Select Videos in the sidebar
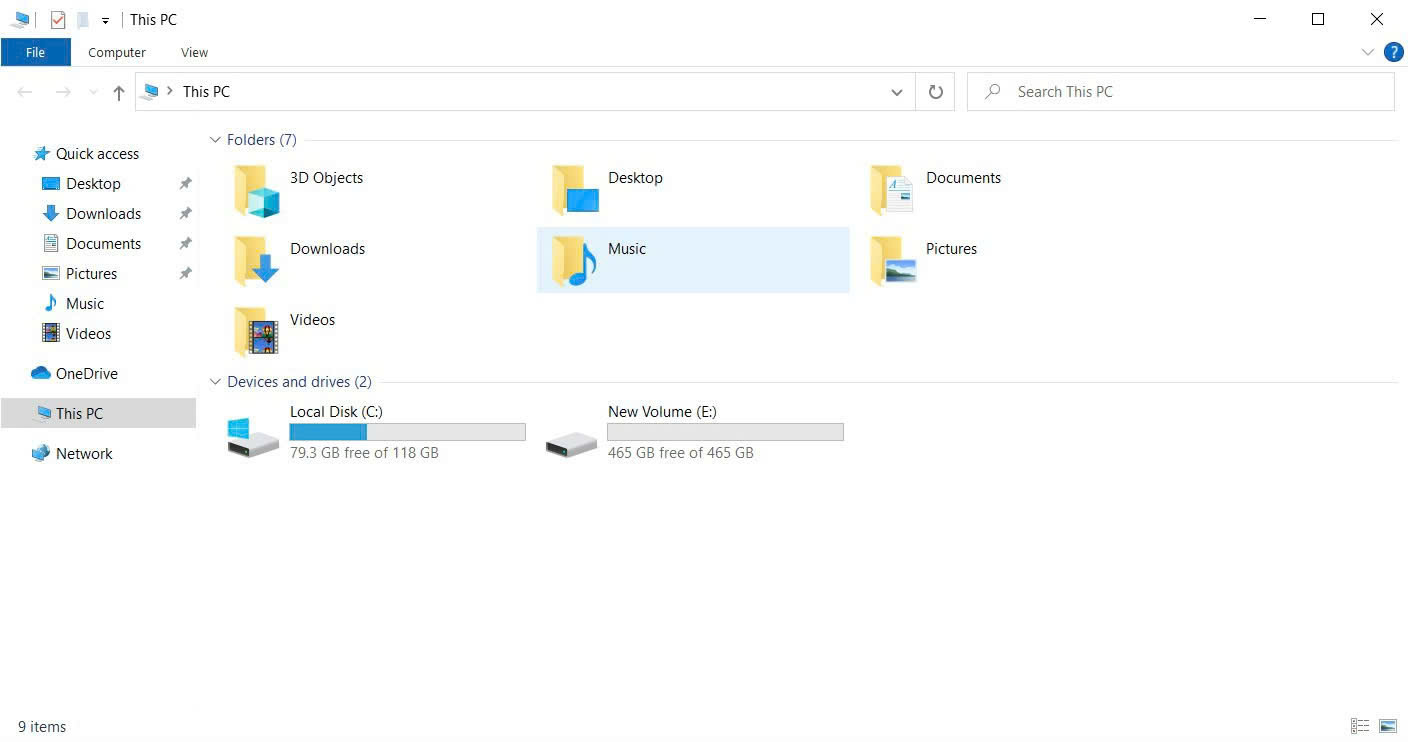Screen dimensions: 1408x742 coord(89,334)
